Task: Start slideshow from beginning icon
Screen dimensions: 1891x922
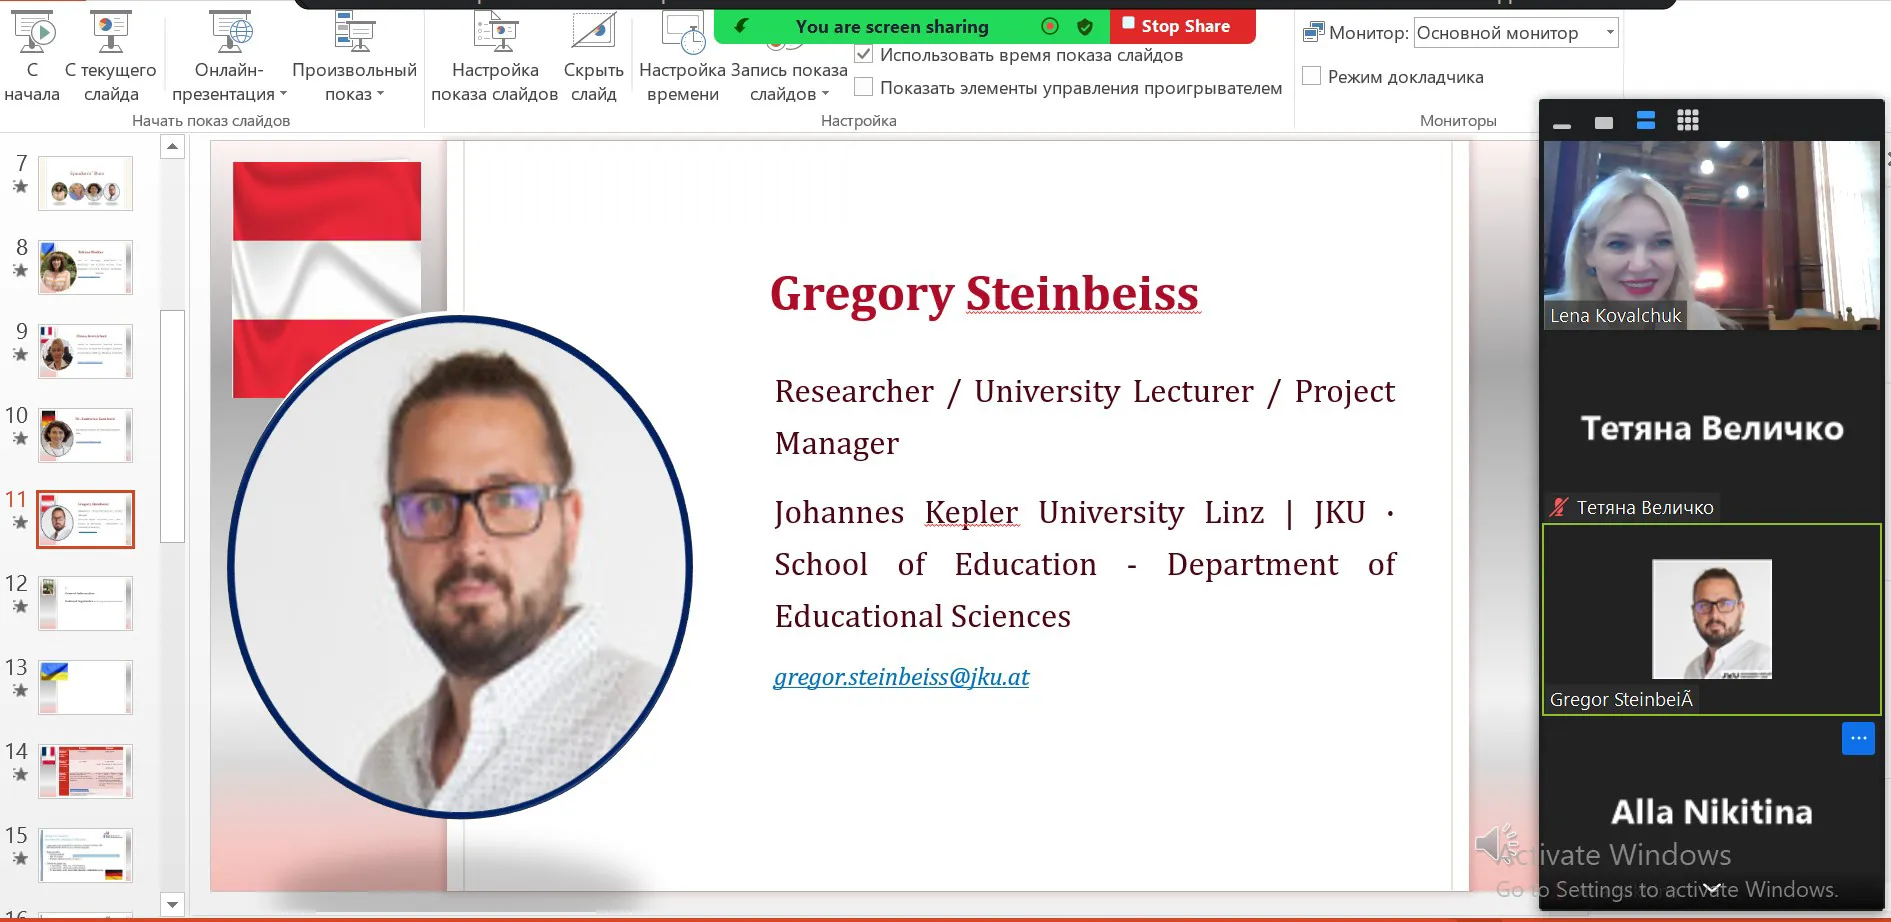Action: pos(32,34)
